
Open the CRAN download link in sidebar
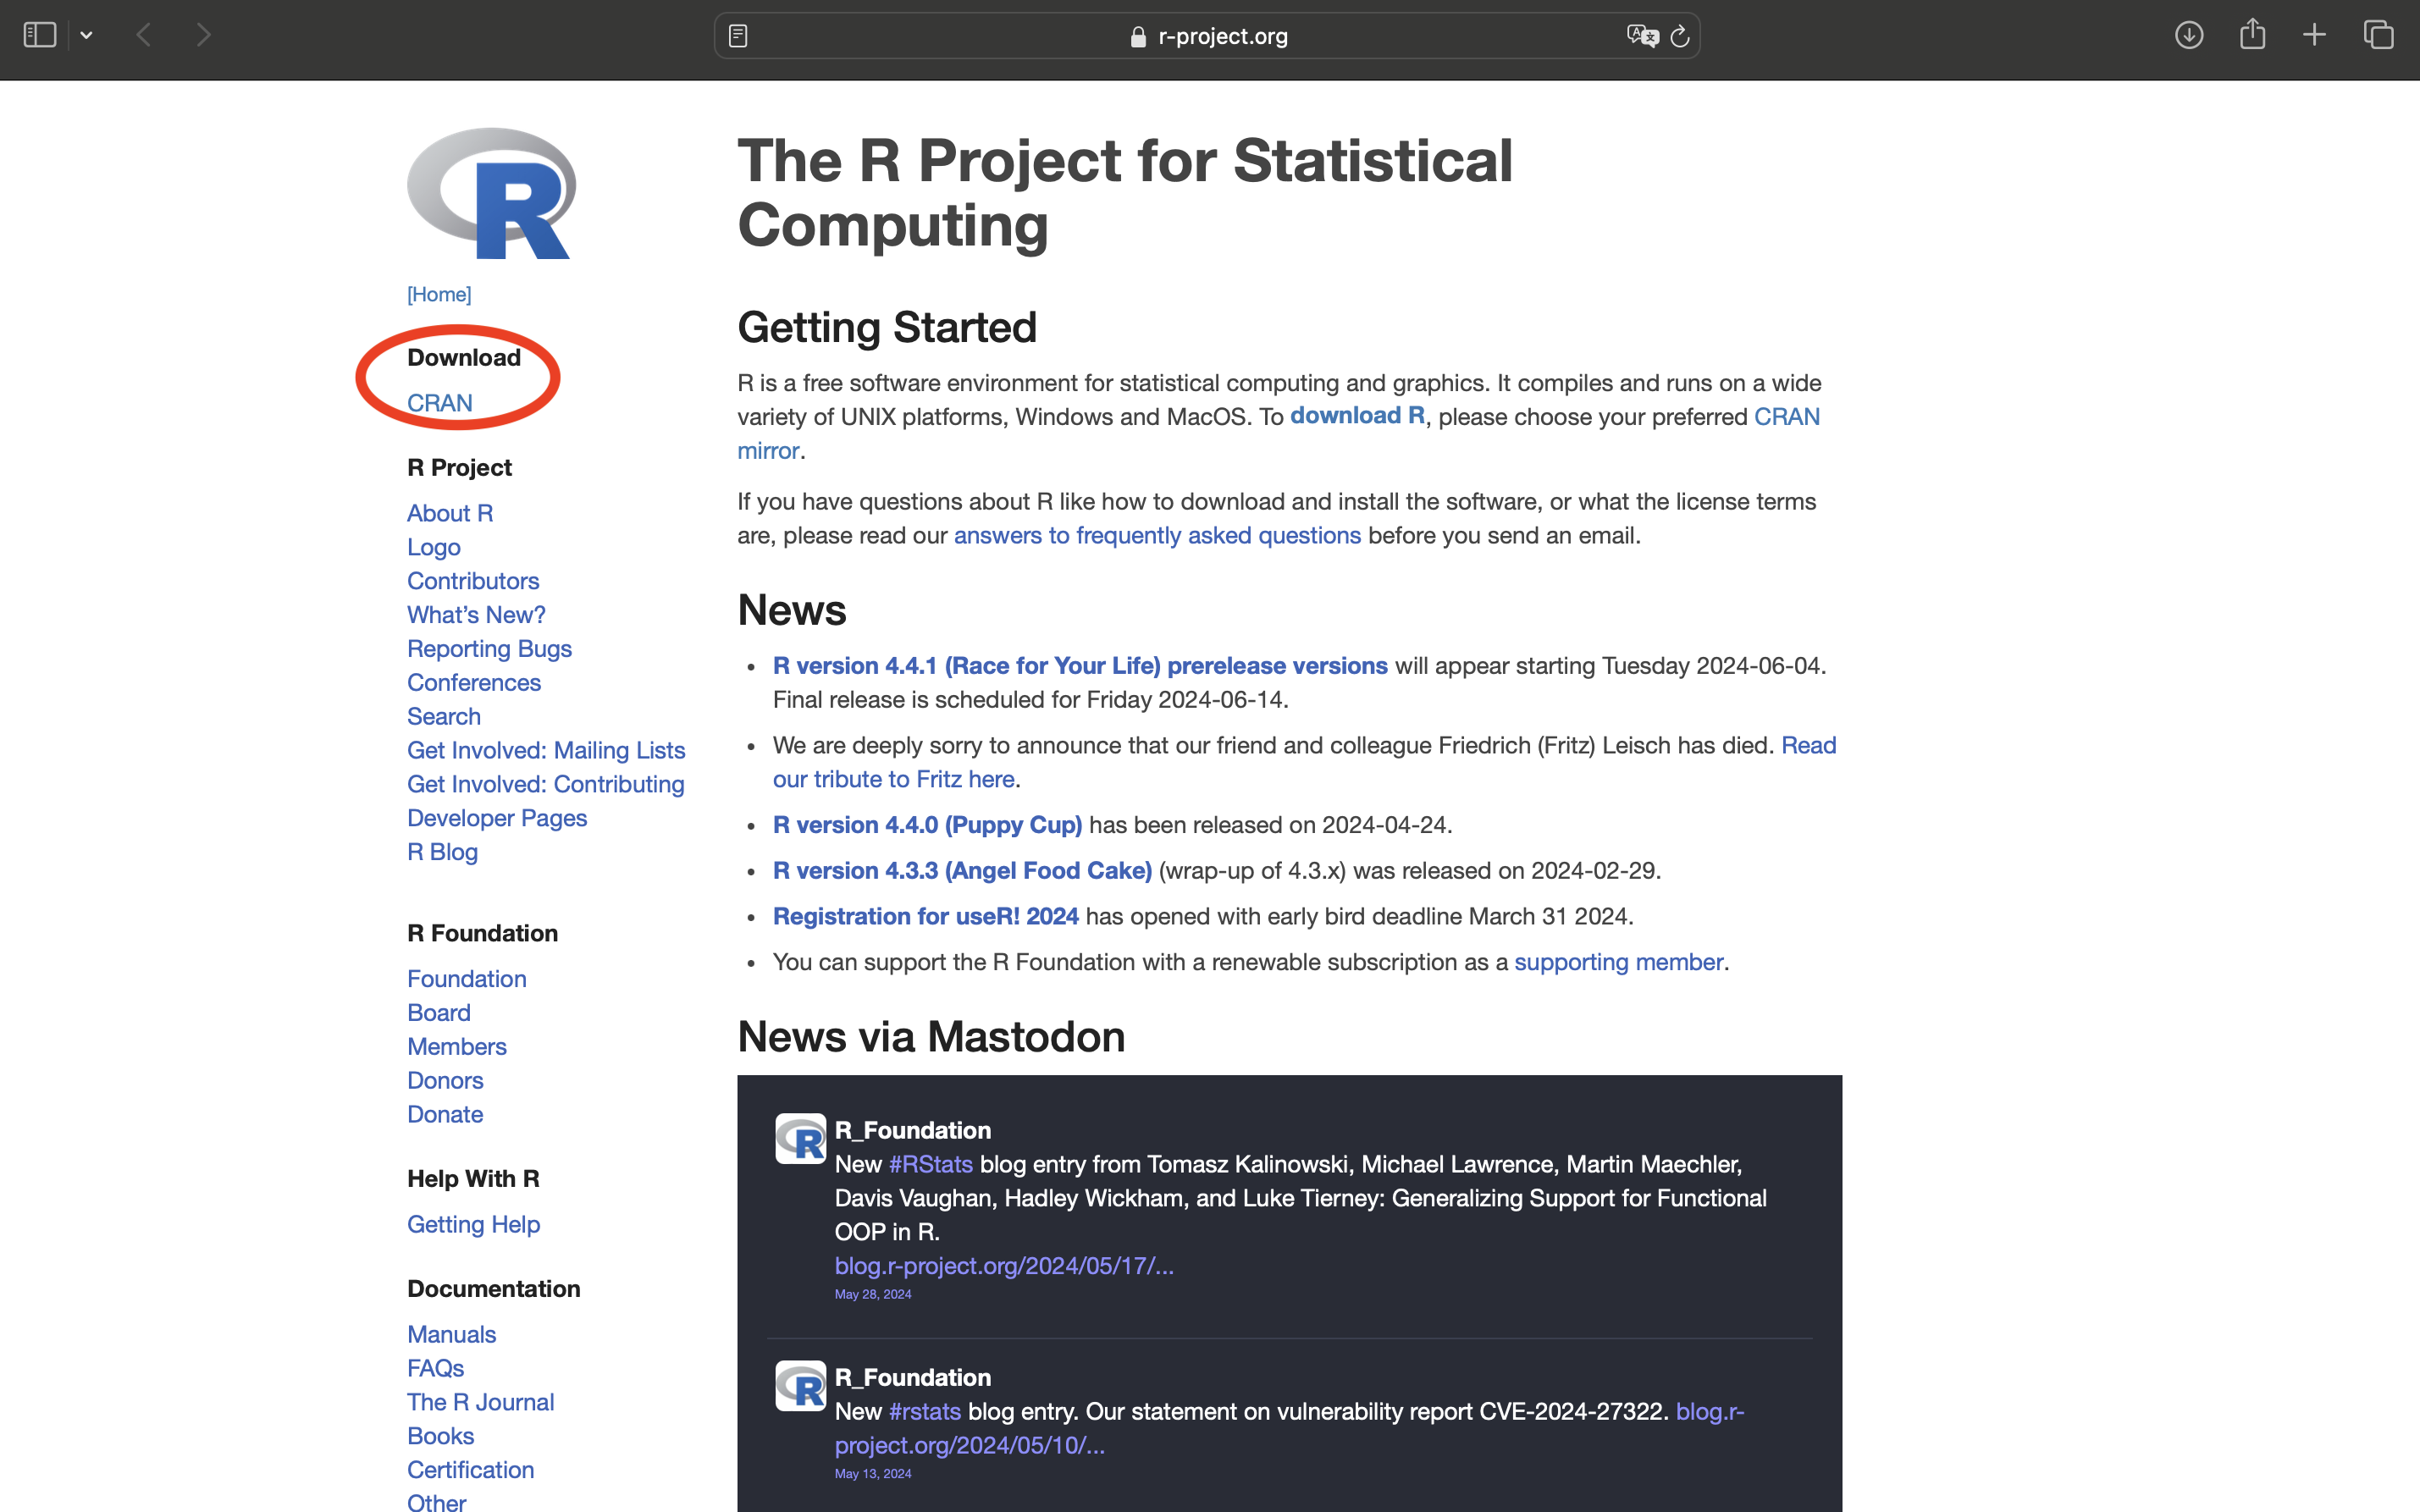point(439,403)
